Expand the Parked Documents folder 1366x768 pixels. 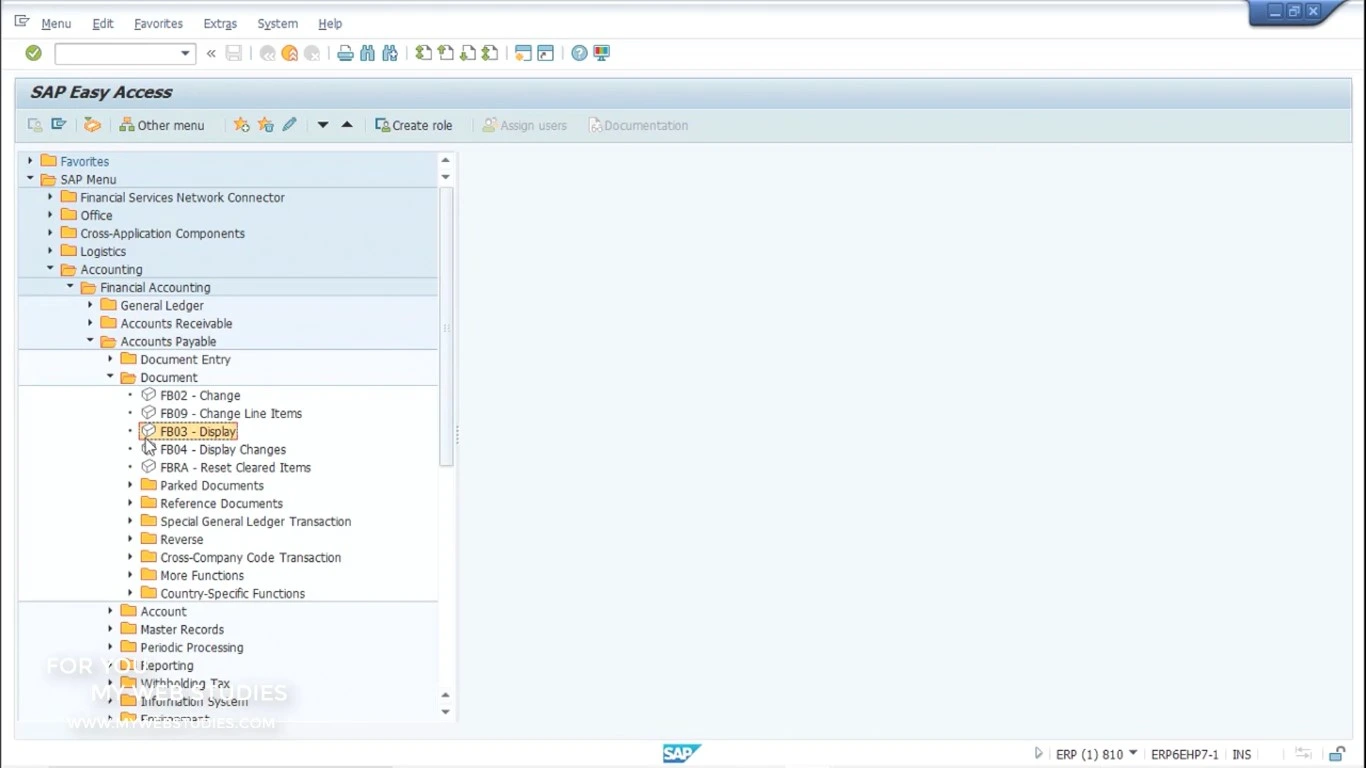[x=130, y=485]
